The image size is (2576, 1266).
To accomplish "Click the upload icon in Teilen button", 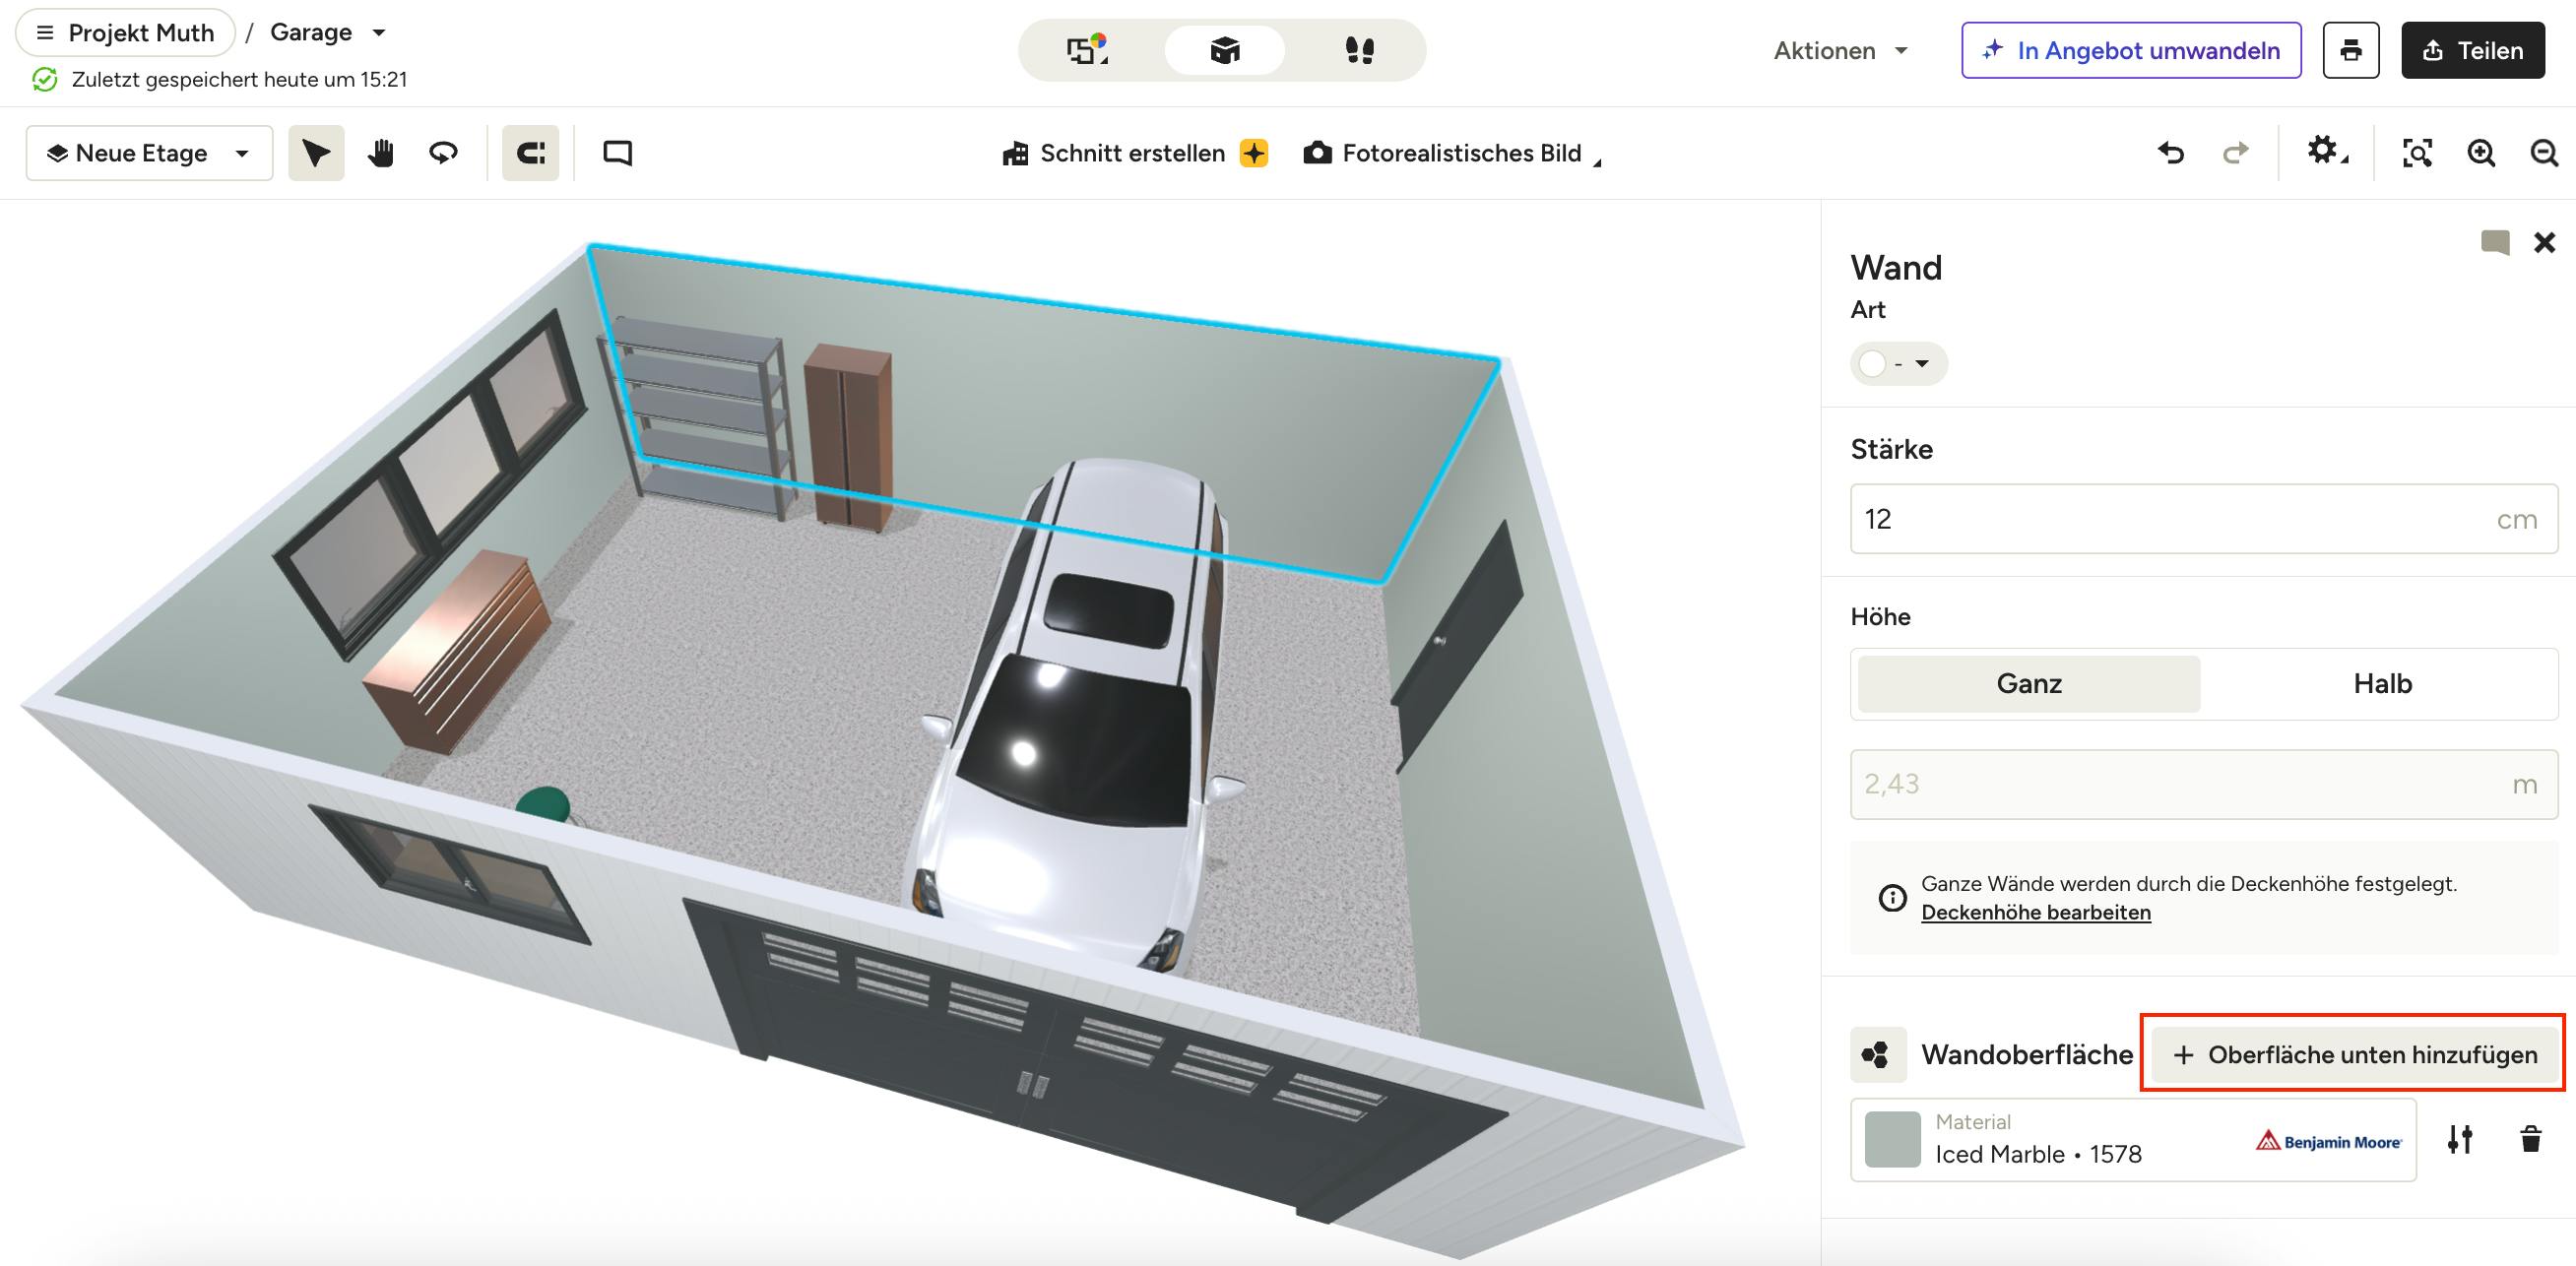I will pyautogui.click(x=2433, y=51).
